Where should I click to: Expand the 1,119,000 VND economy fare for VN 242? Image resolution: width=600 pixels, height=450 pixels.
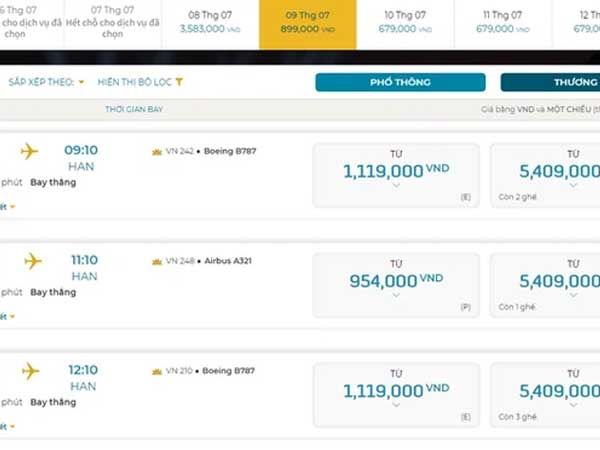pos(396,176)
